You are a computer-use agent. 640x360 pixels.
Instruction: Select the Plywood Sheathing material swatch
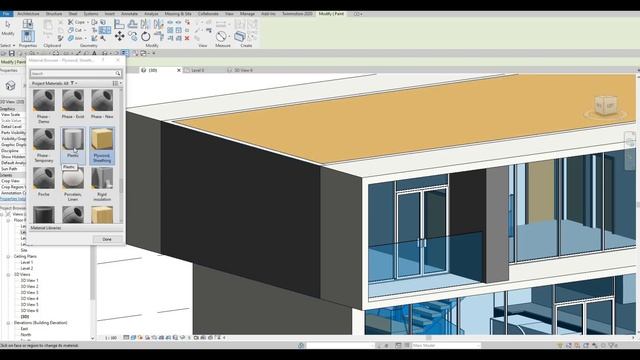[x=102, y=145]
